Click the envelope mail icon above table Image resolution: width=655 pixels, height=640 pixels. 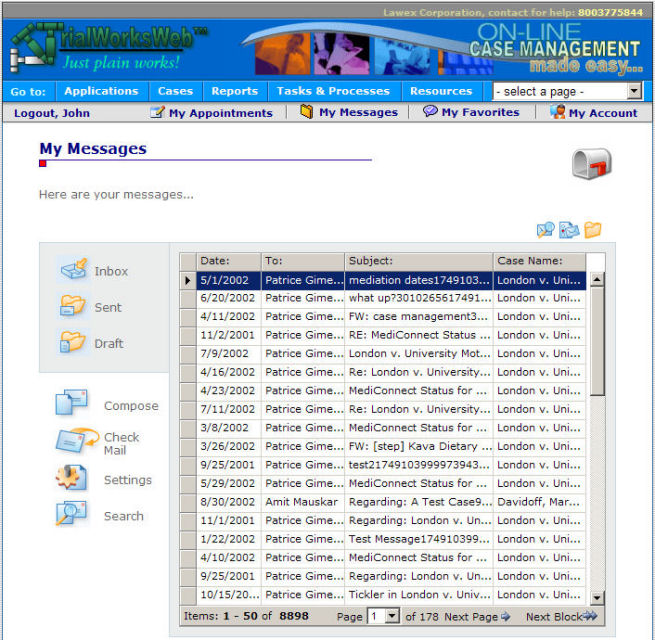569,230
